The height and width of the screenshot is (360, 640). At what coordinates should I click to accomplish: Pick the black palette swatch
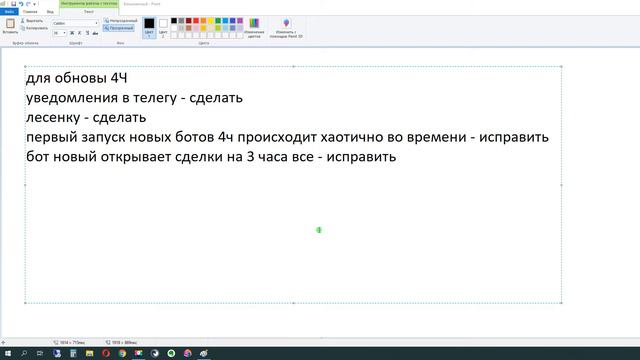point(174,20)
